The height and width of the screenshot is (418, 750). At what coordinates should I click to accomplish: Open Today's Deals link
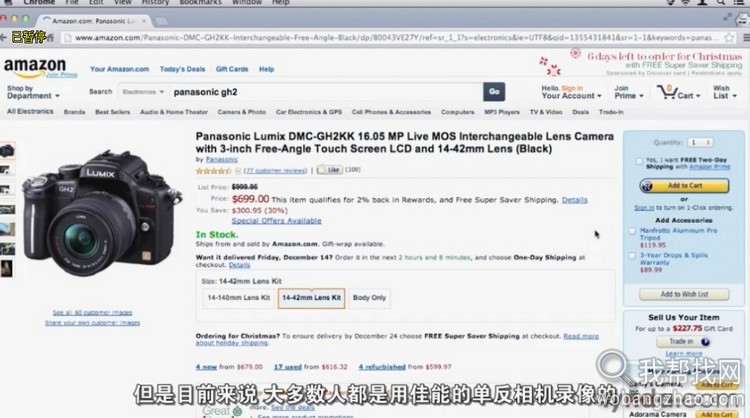click(182, 69)
